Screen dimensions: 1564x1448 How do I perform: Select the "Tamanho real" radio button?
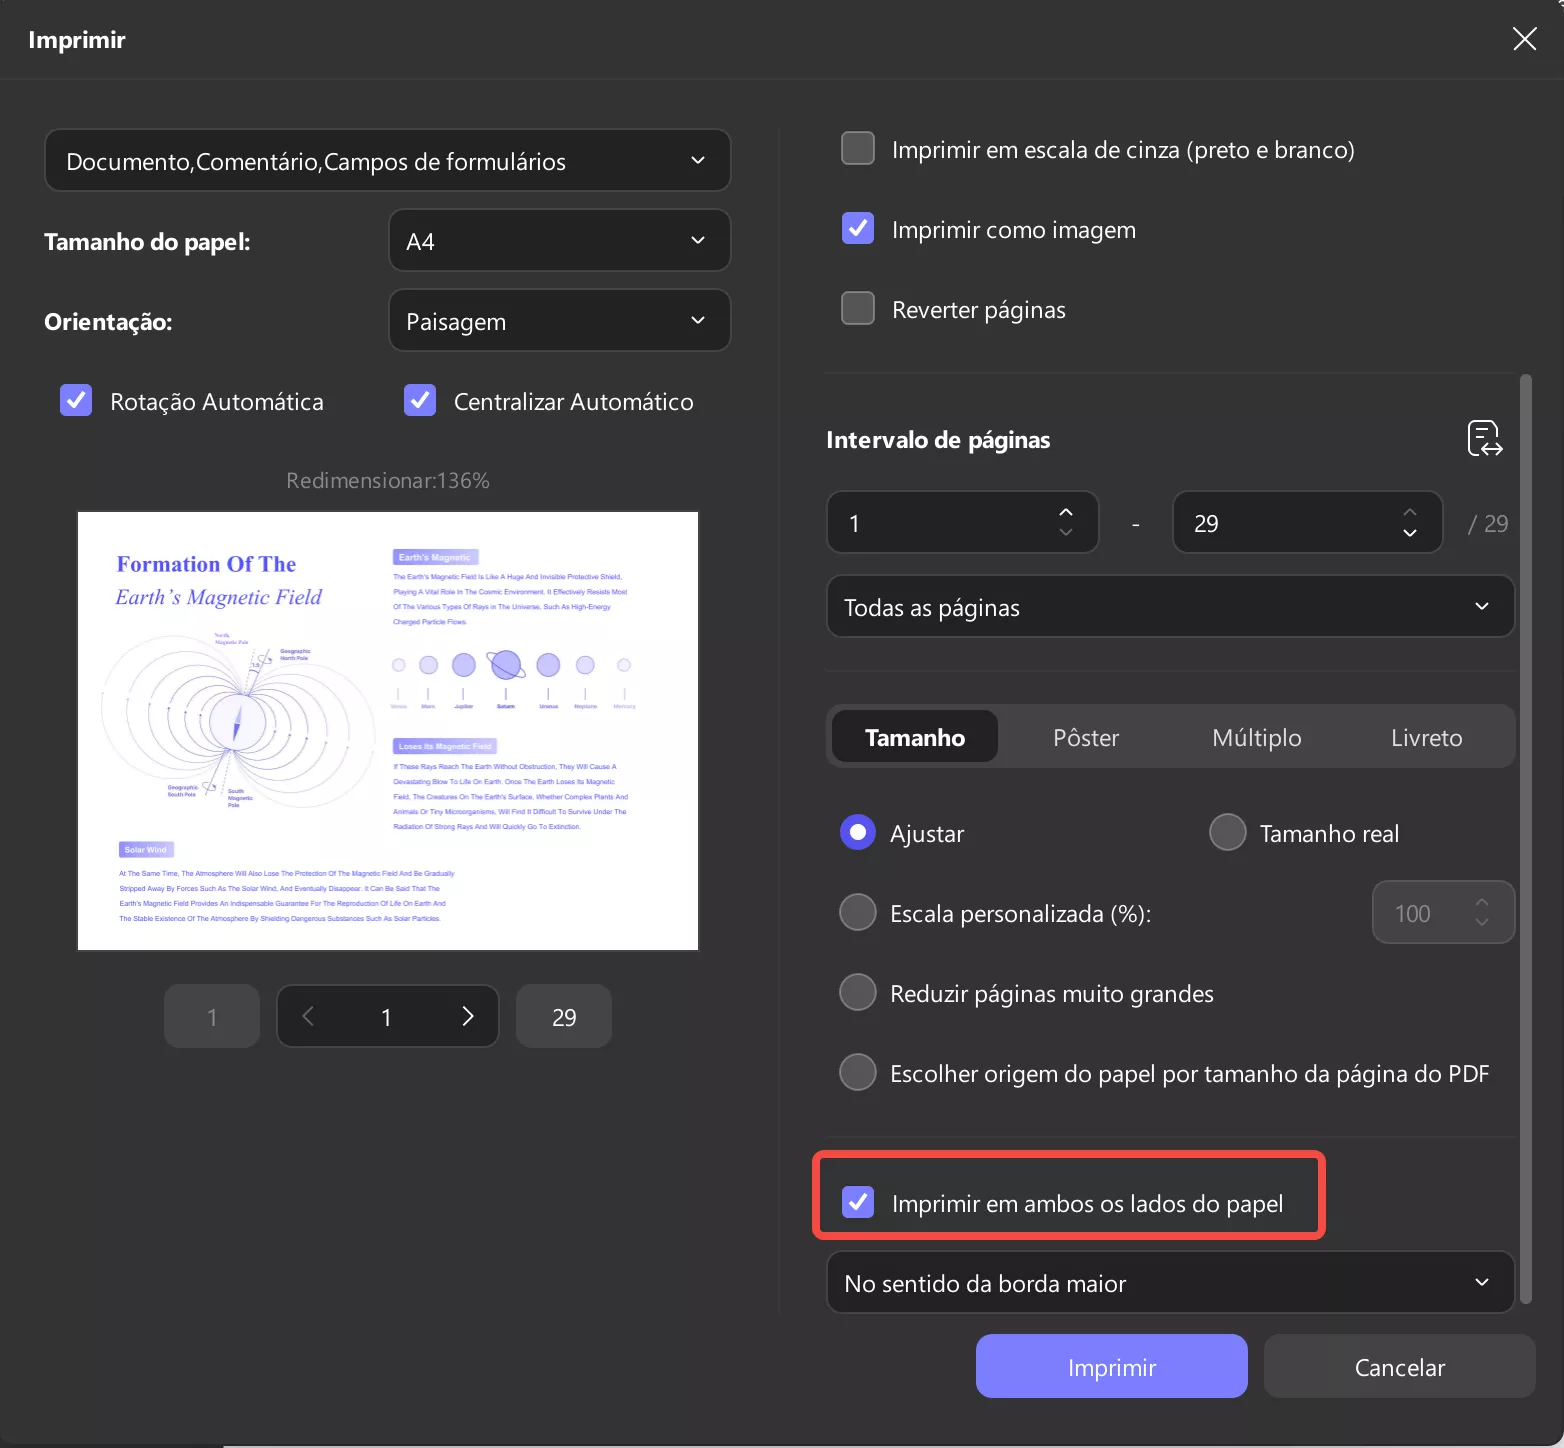[x=1227, y=832]
